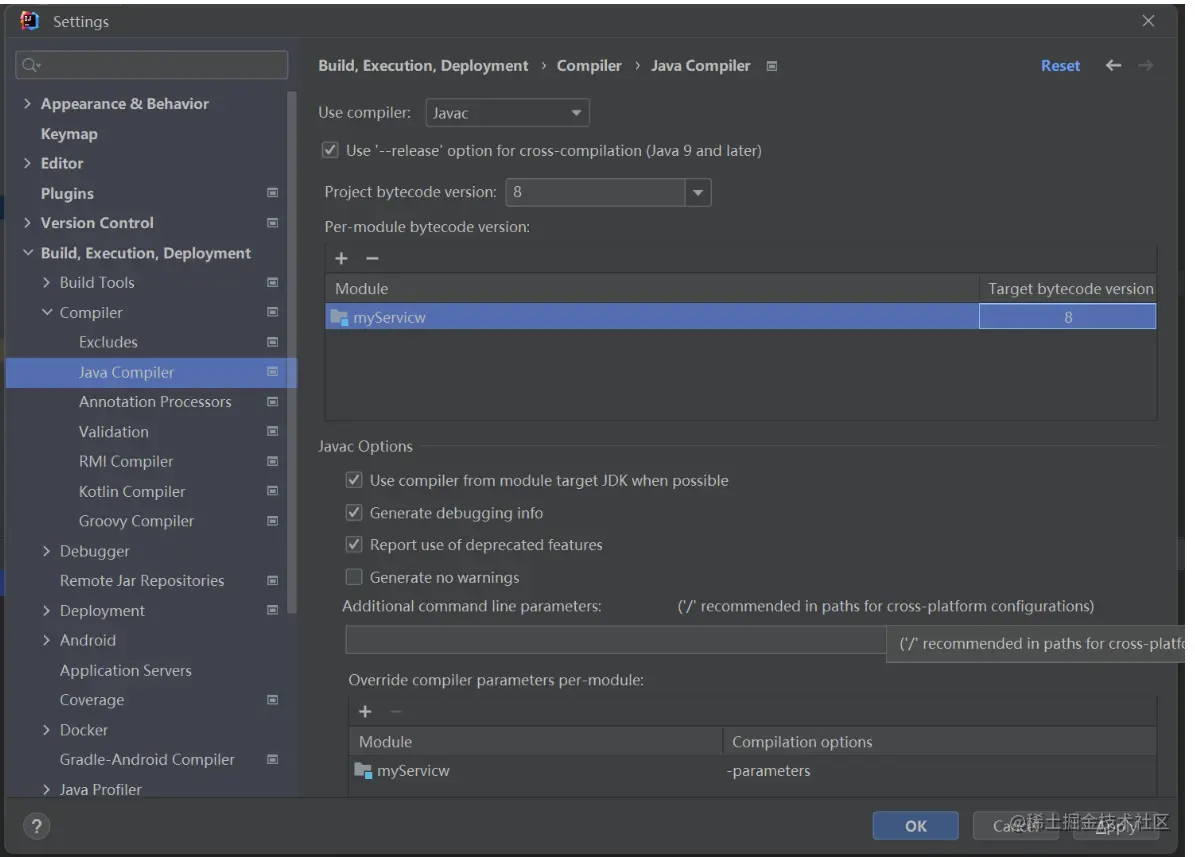Click Compiler in the breadcrumb
Screen dimensions: 1195x857
[589, 66]
